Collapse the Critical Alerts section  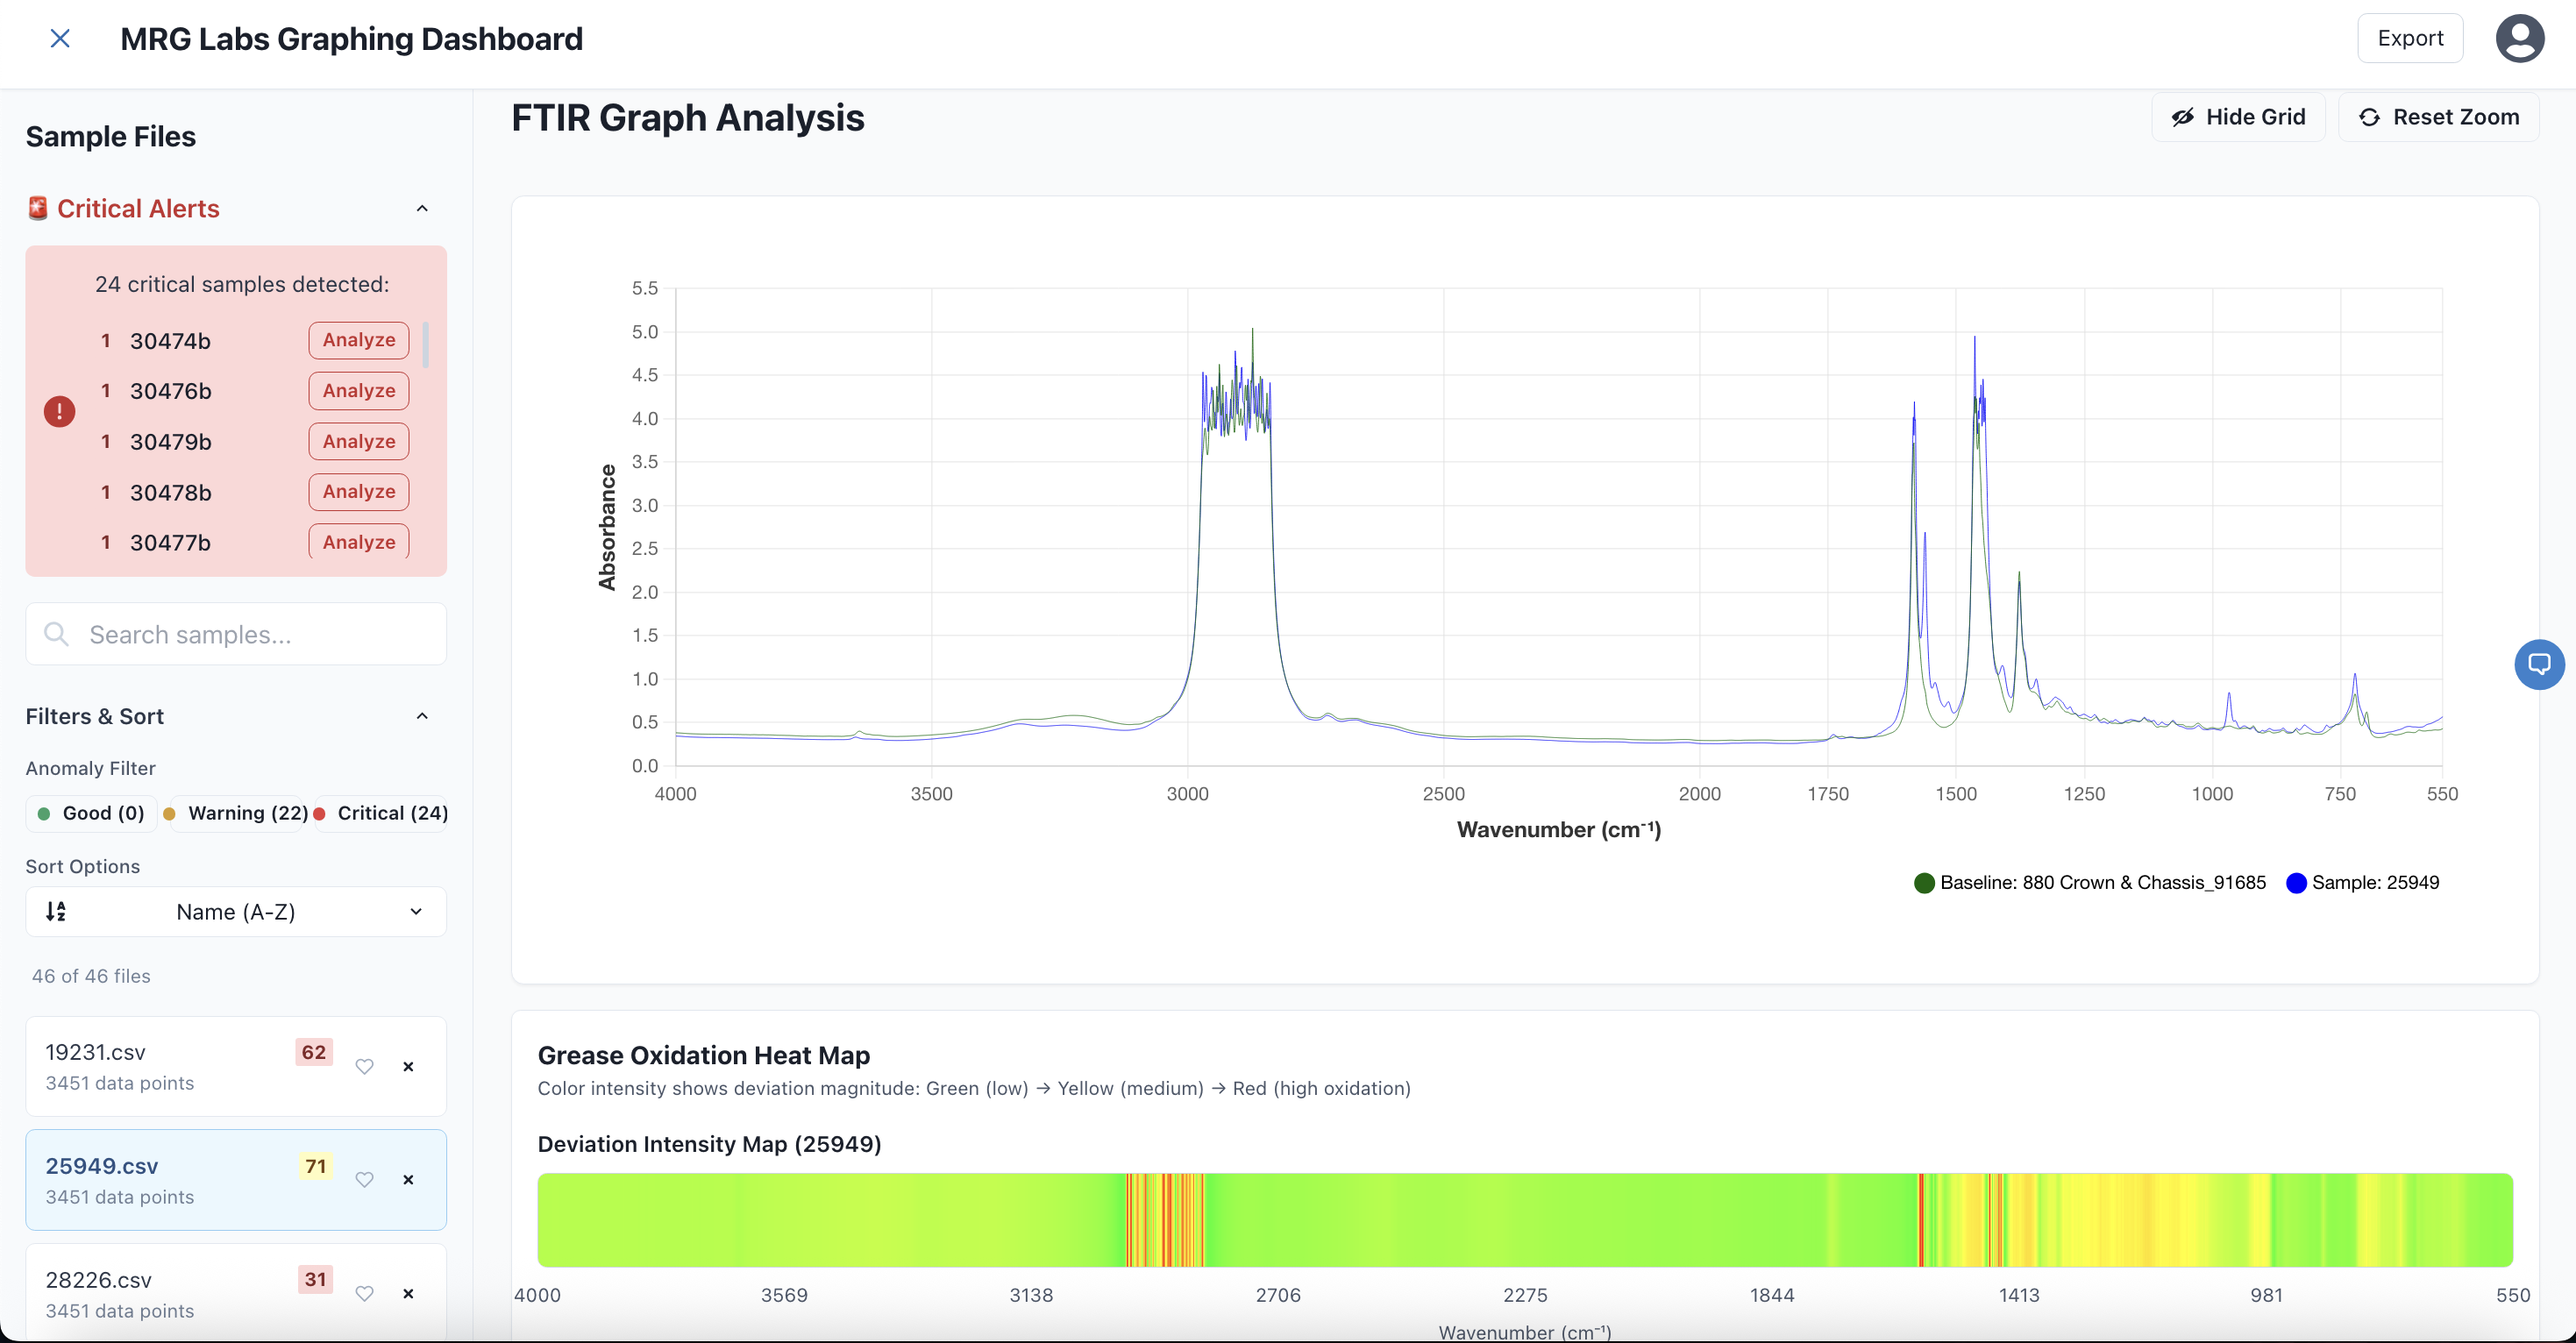point(422,209)
